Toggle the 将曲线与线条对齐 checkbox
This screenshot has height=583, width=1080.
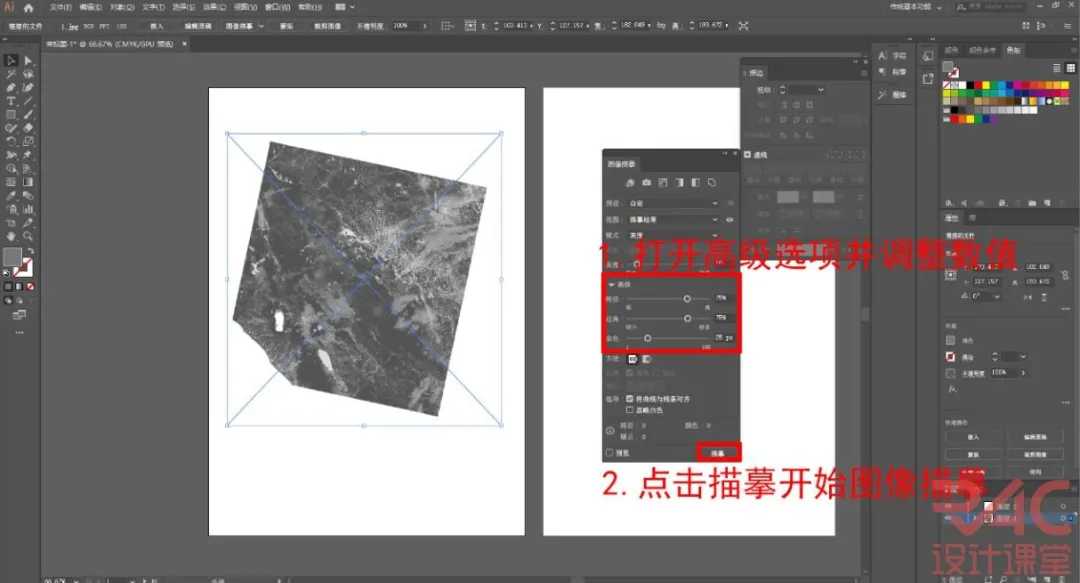[x=629, y=399]
